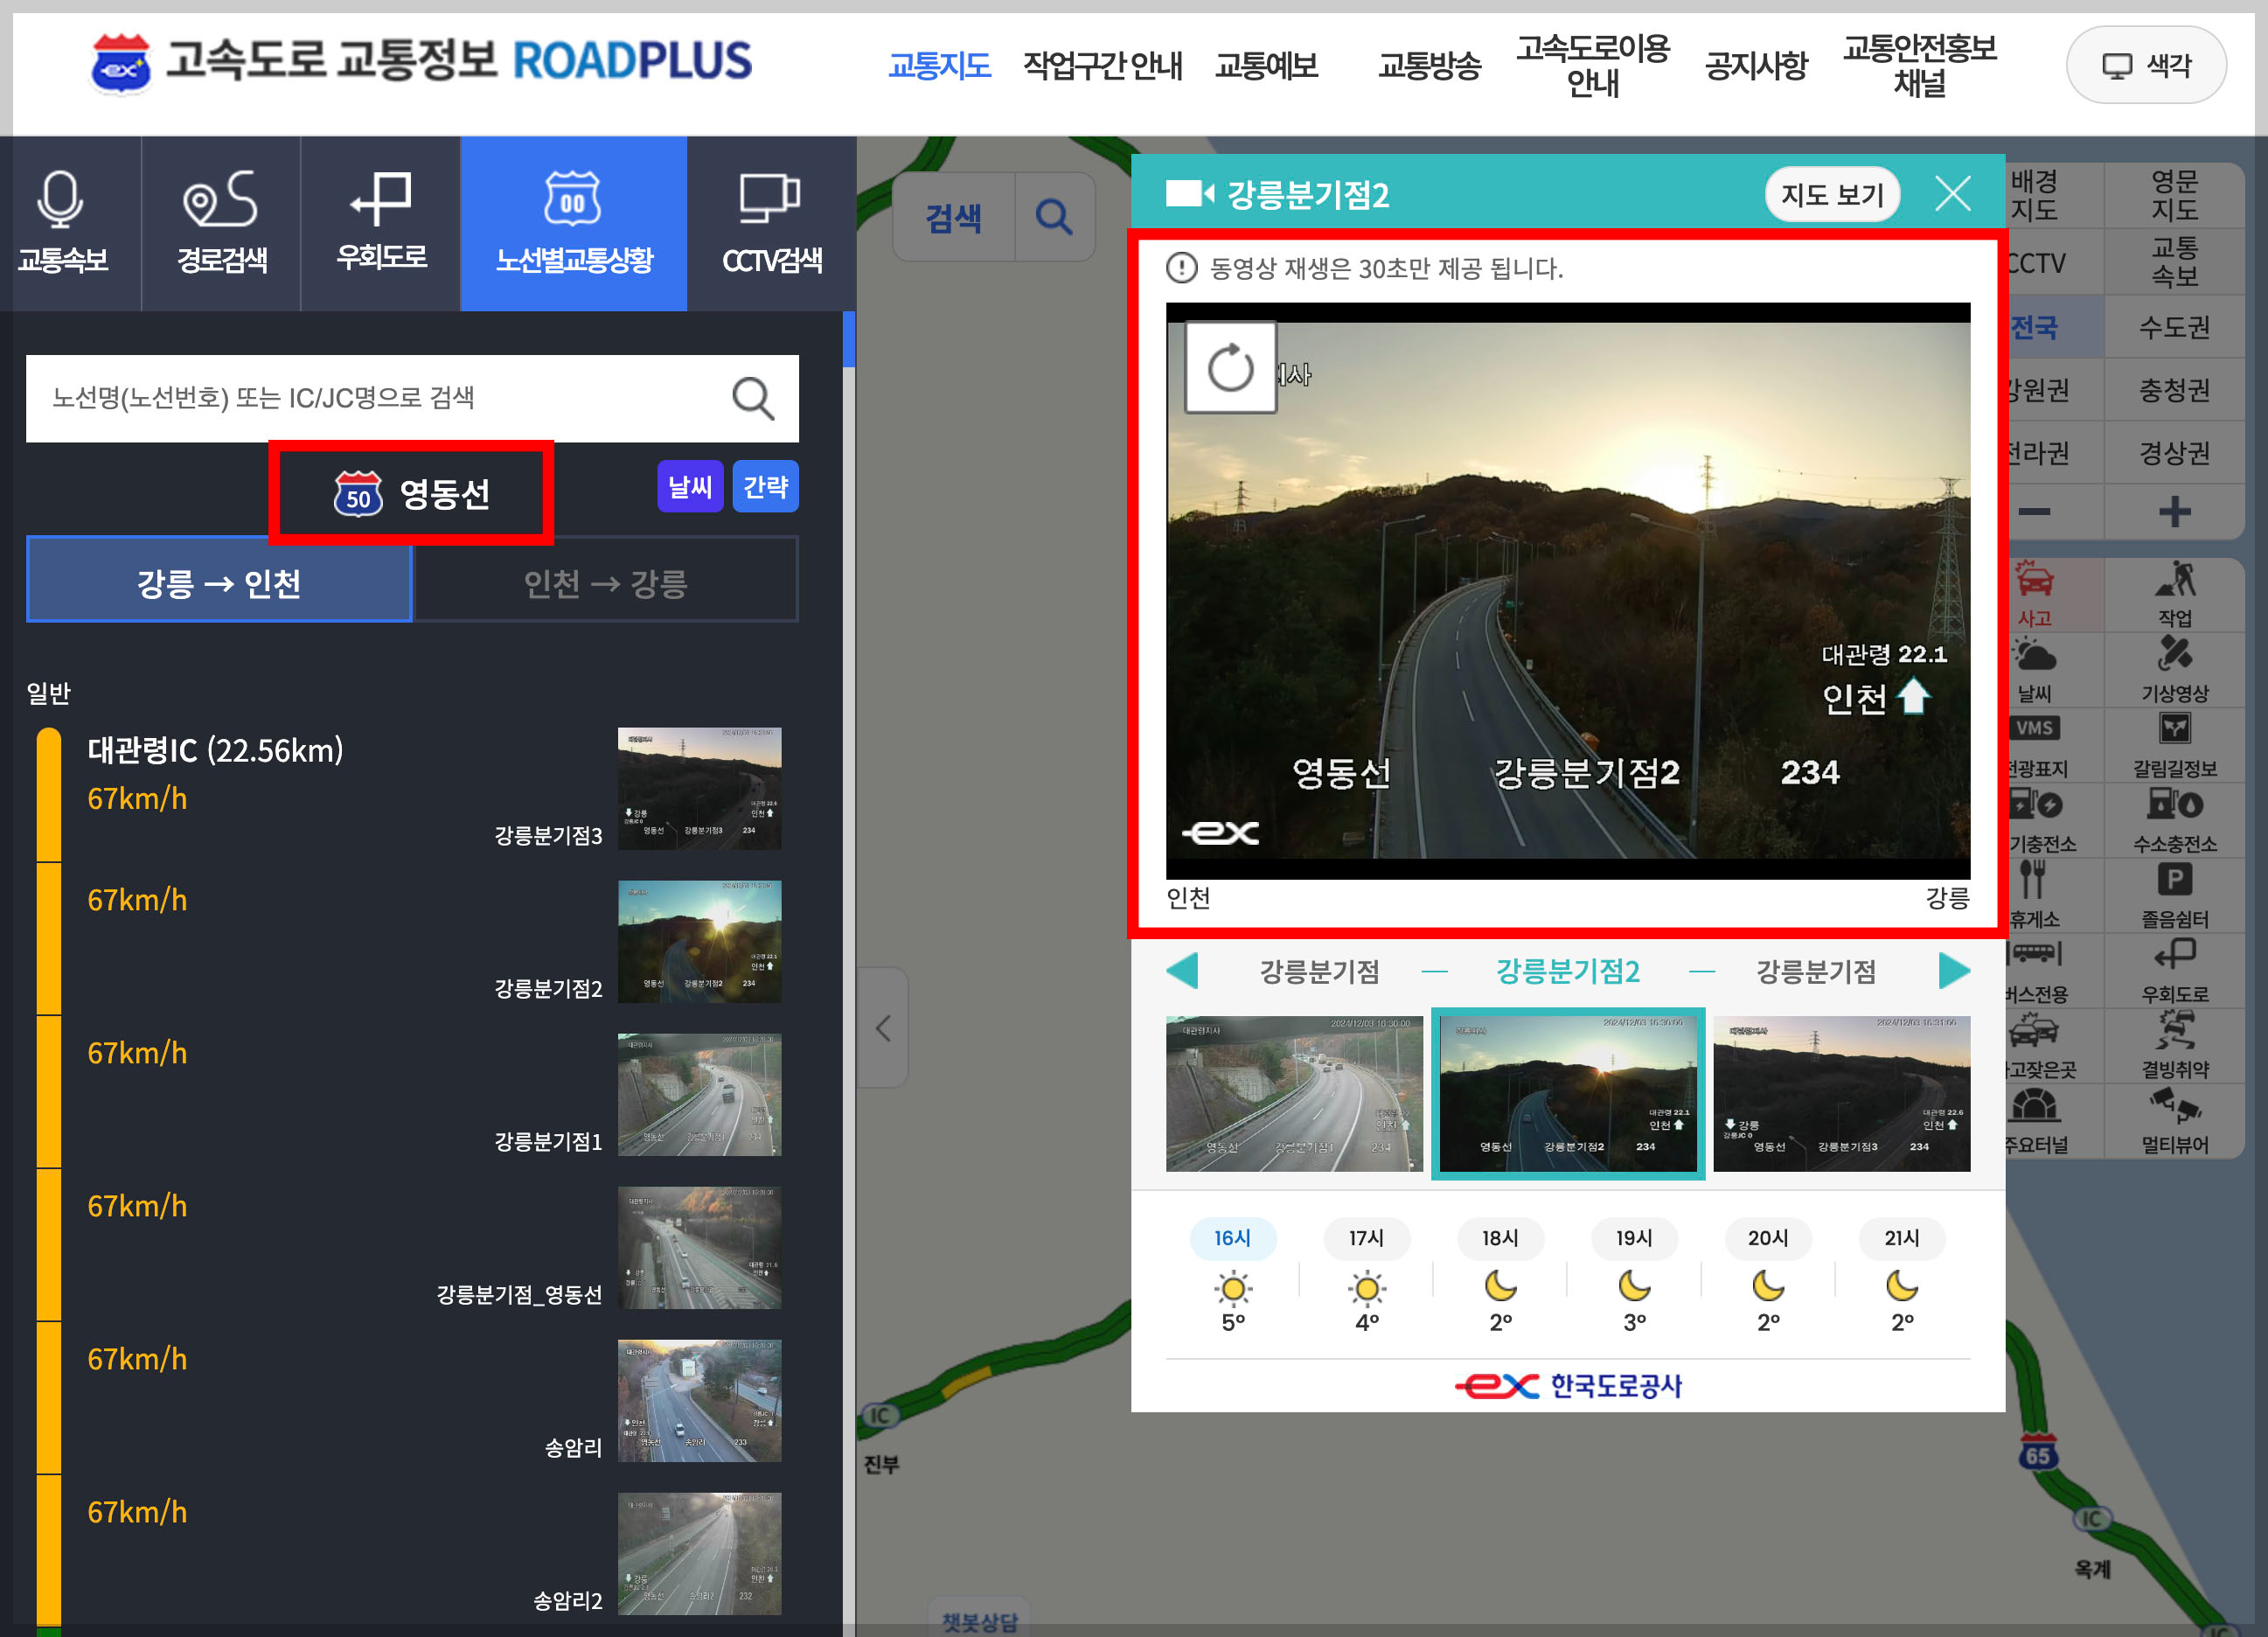The width and height of the screenshot is (2268, 1637).
Task: Click the 간략 button
Action: 765,486
